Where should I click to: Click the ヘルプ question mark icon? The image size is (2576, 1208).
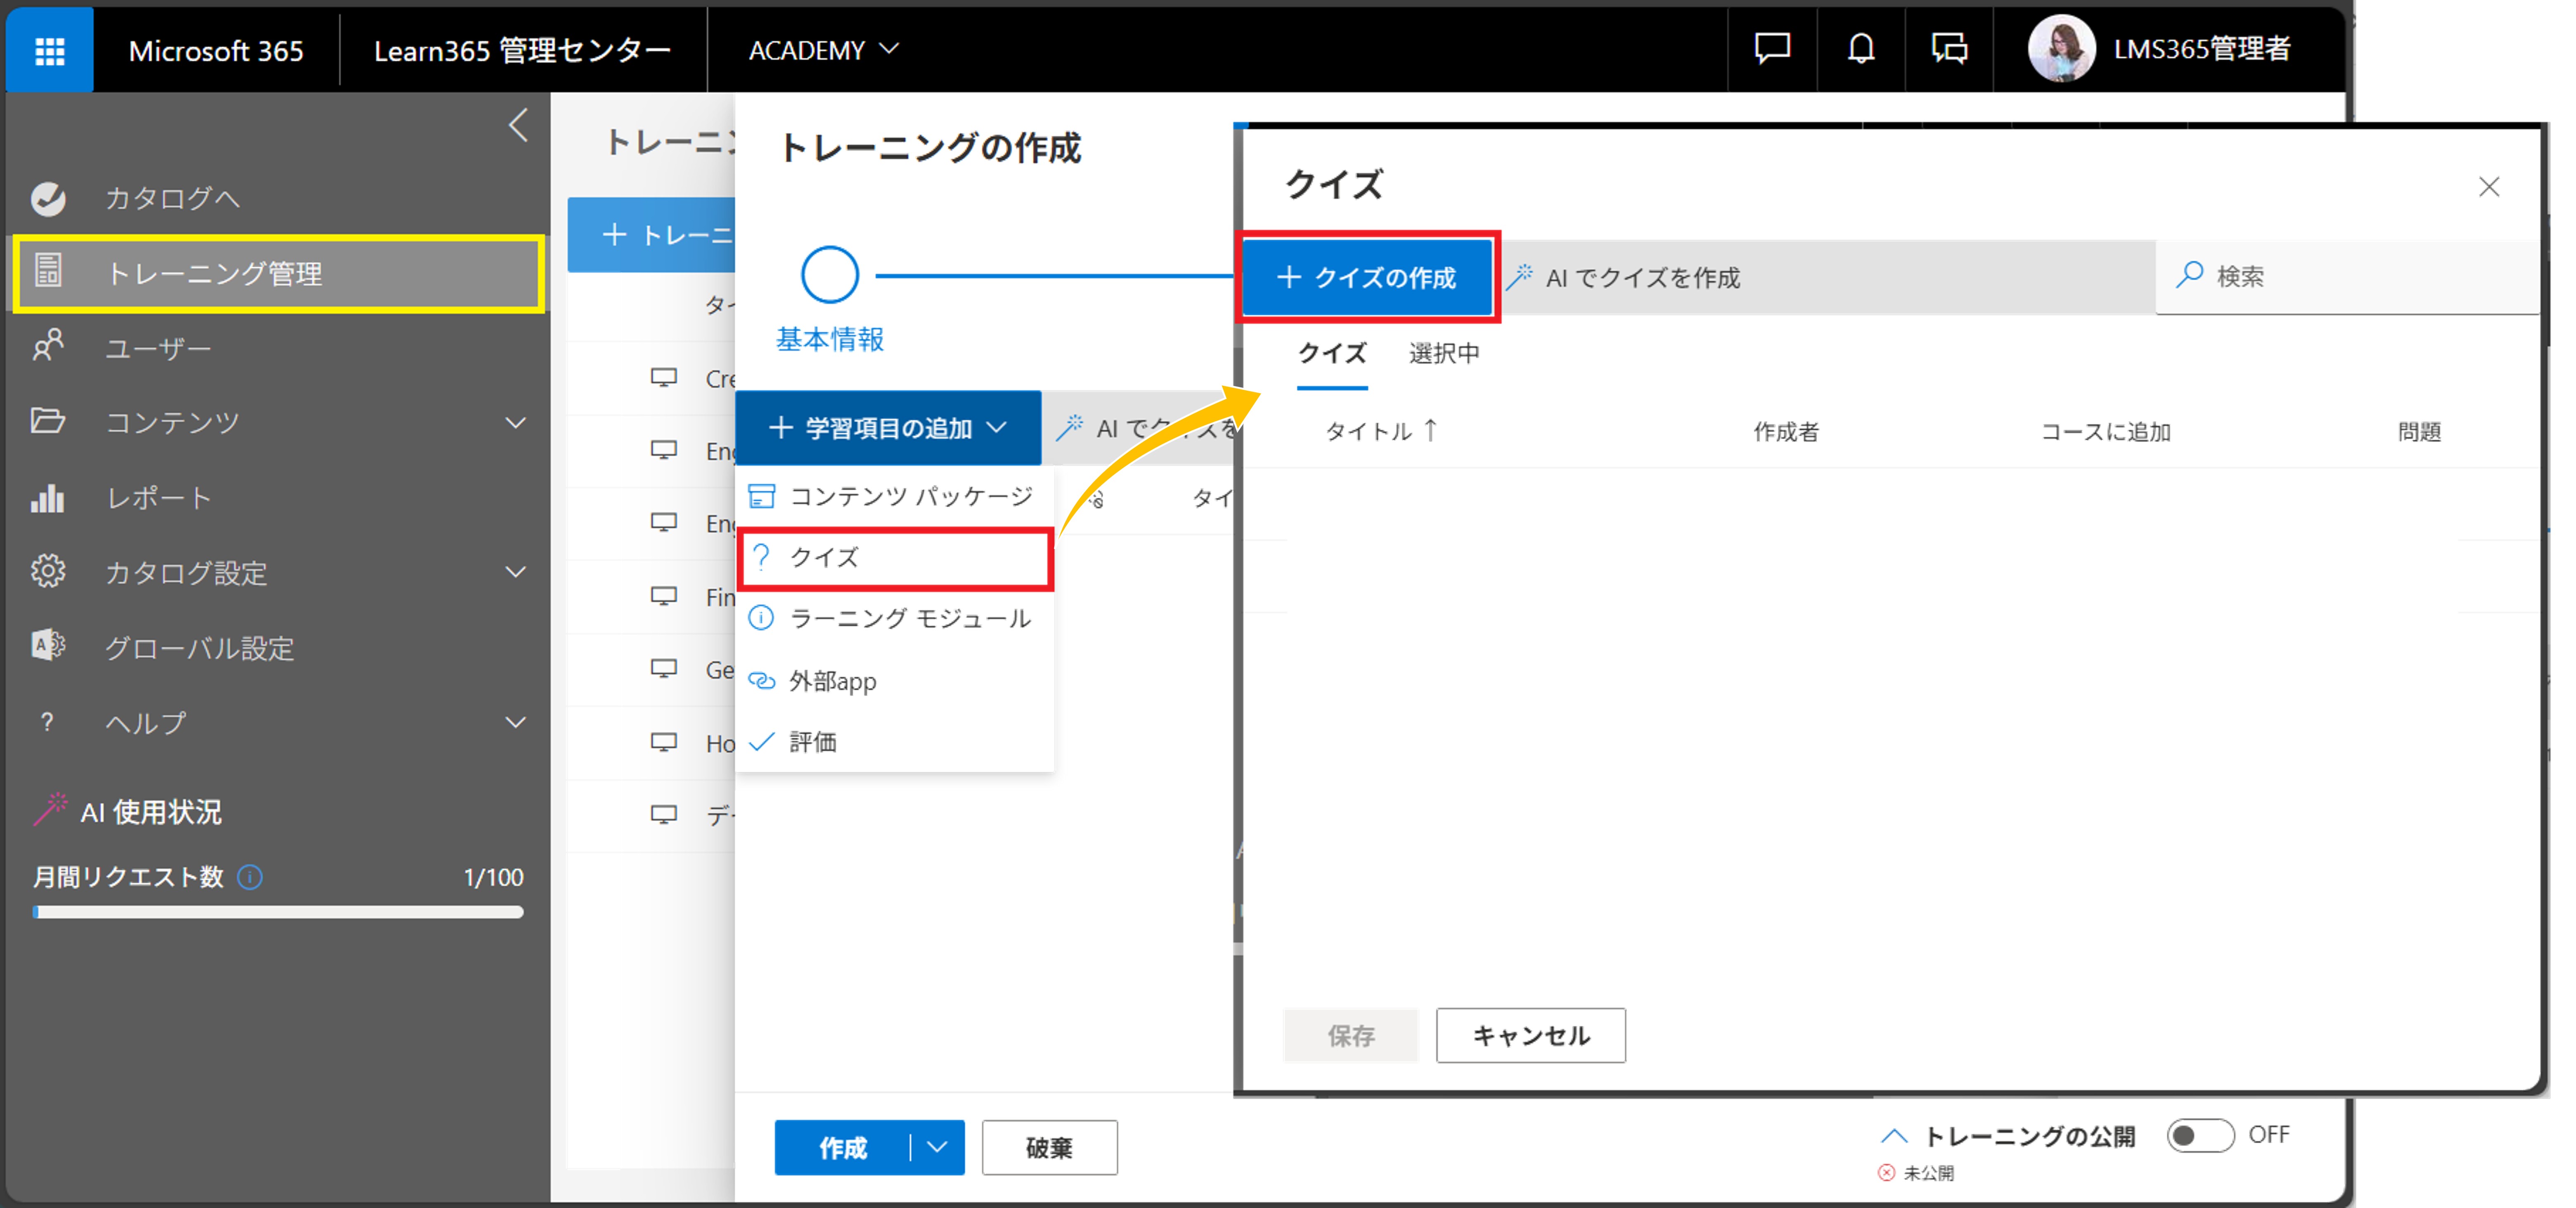[x=47, y=722]
